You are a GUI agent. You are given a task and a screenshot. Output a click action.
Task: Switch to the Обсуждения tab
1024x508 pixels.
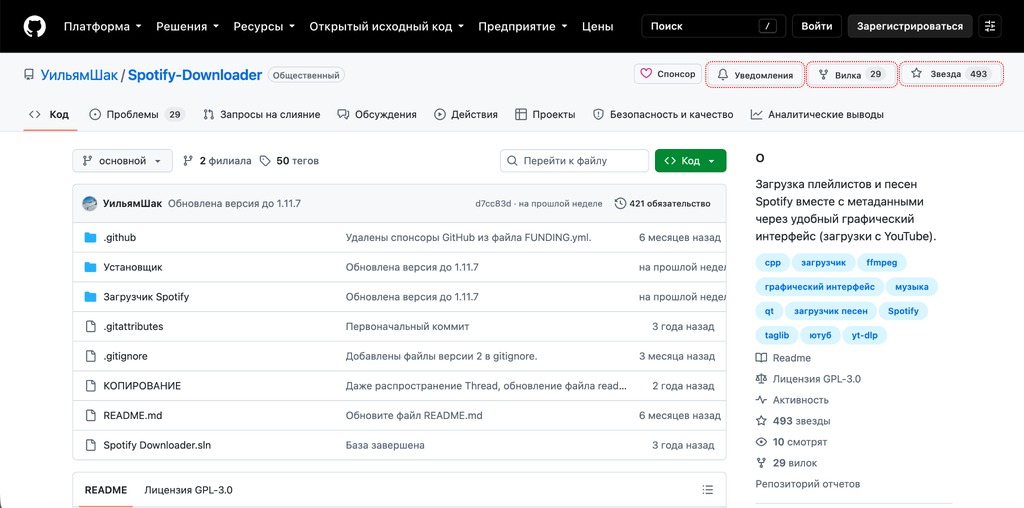(377, 114)
